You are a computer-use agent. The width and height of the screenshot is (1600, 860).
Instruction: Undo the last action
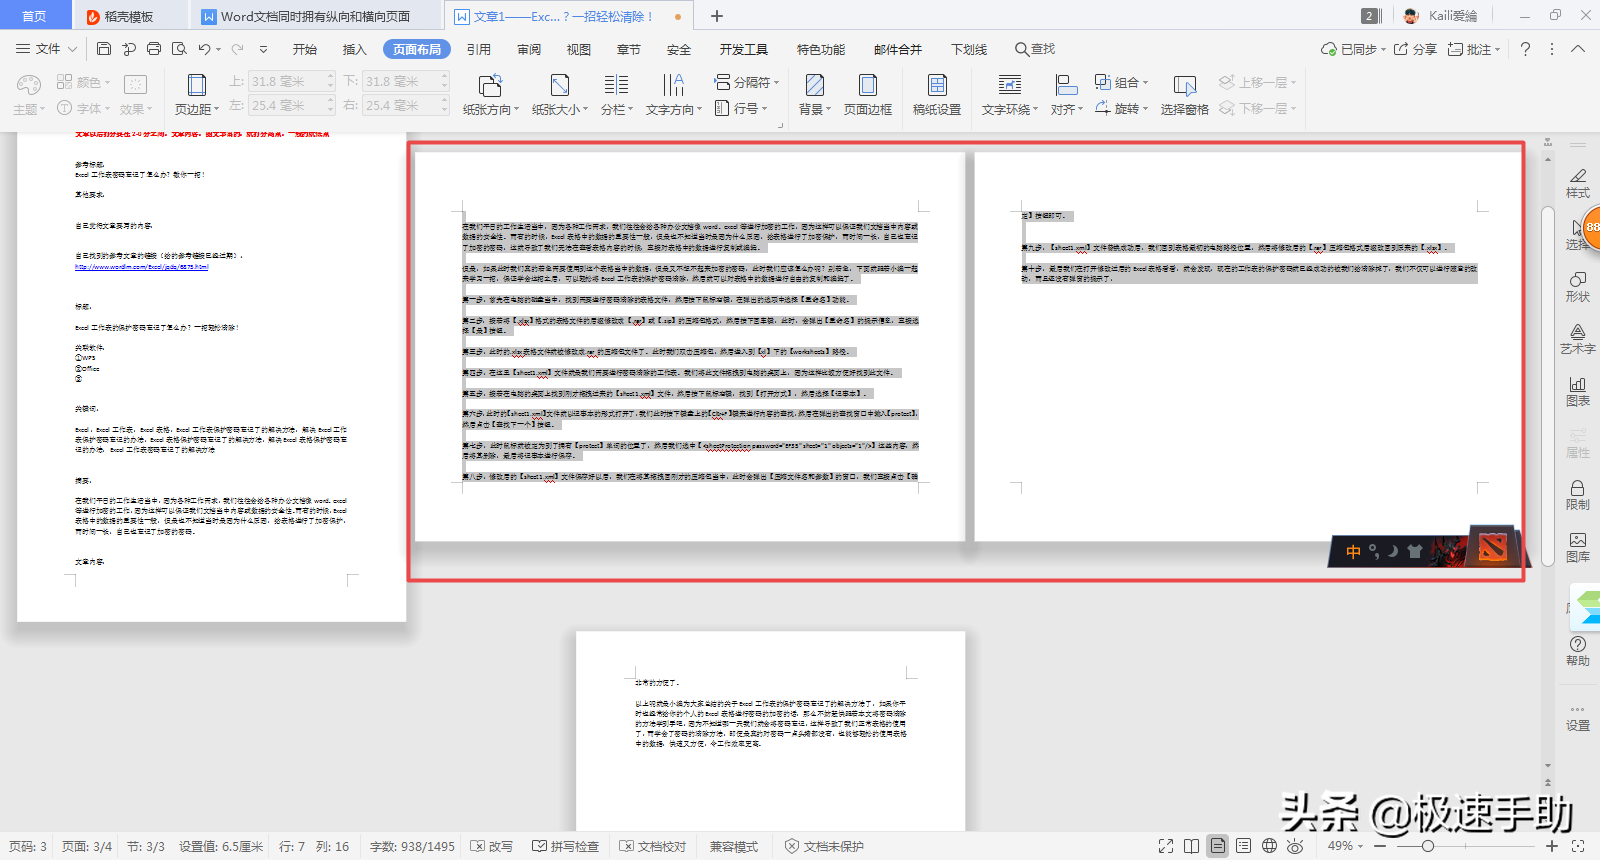pos(204,49)
